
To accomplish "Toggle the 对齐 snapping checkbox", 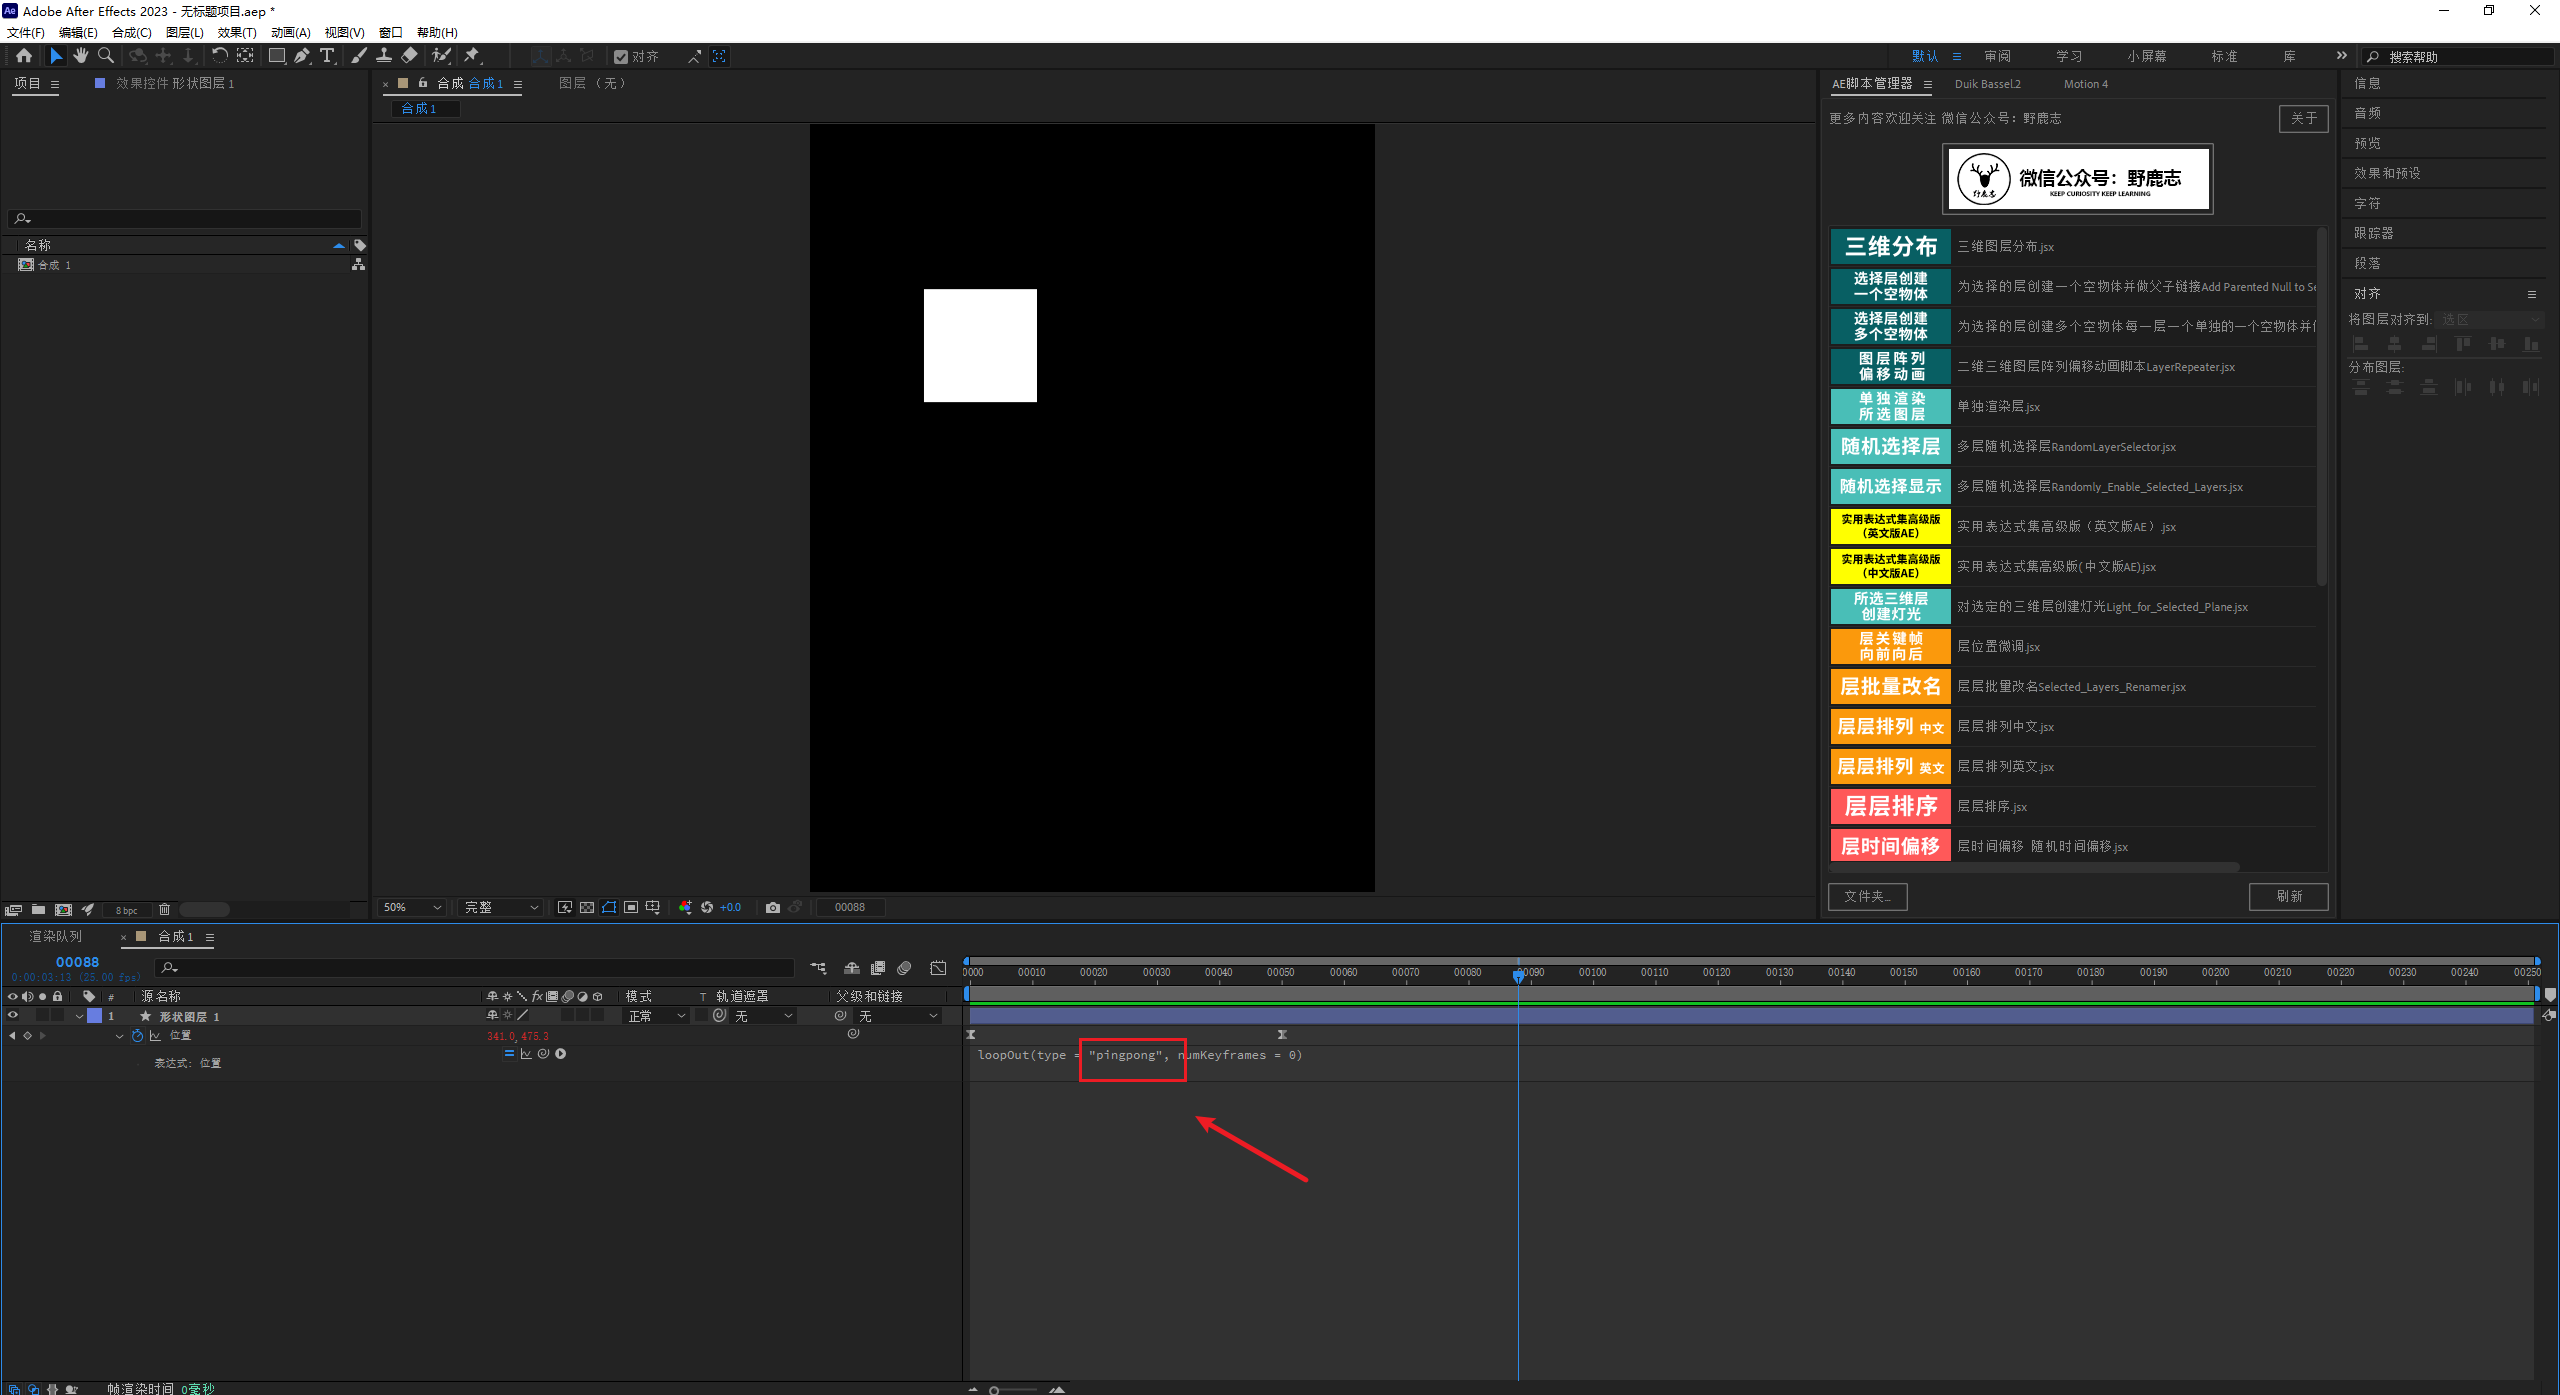I will coord(621,57).
